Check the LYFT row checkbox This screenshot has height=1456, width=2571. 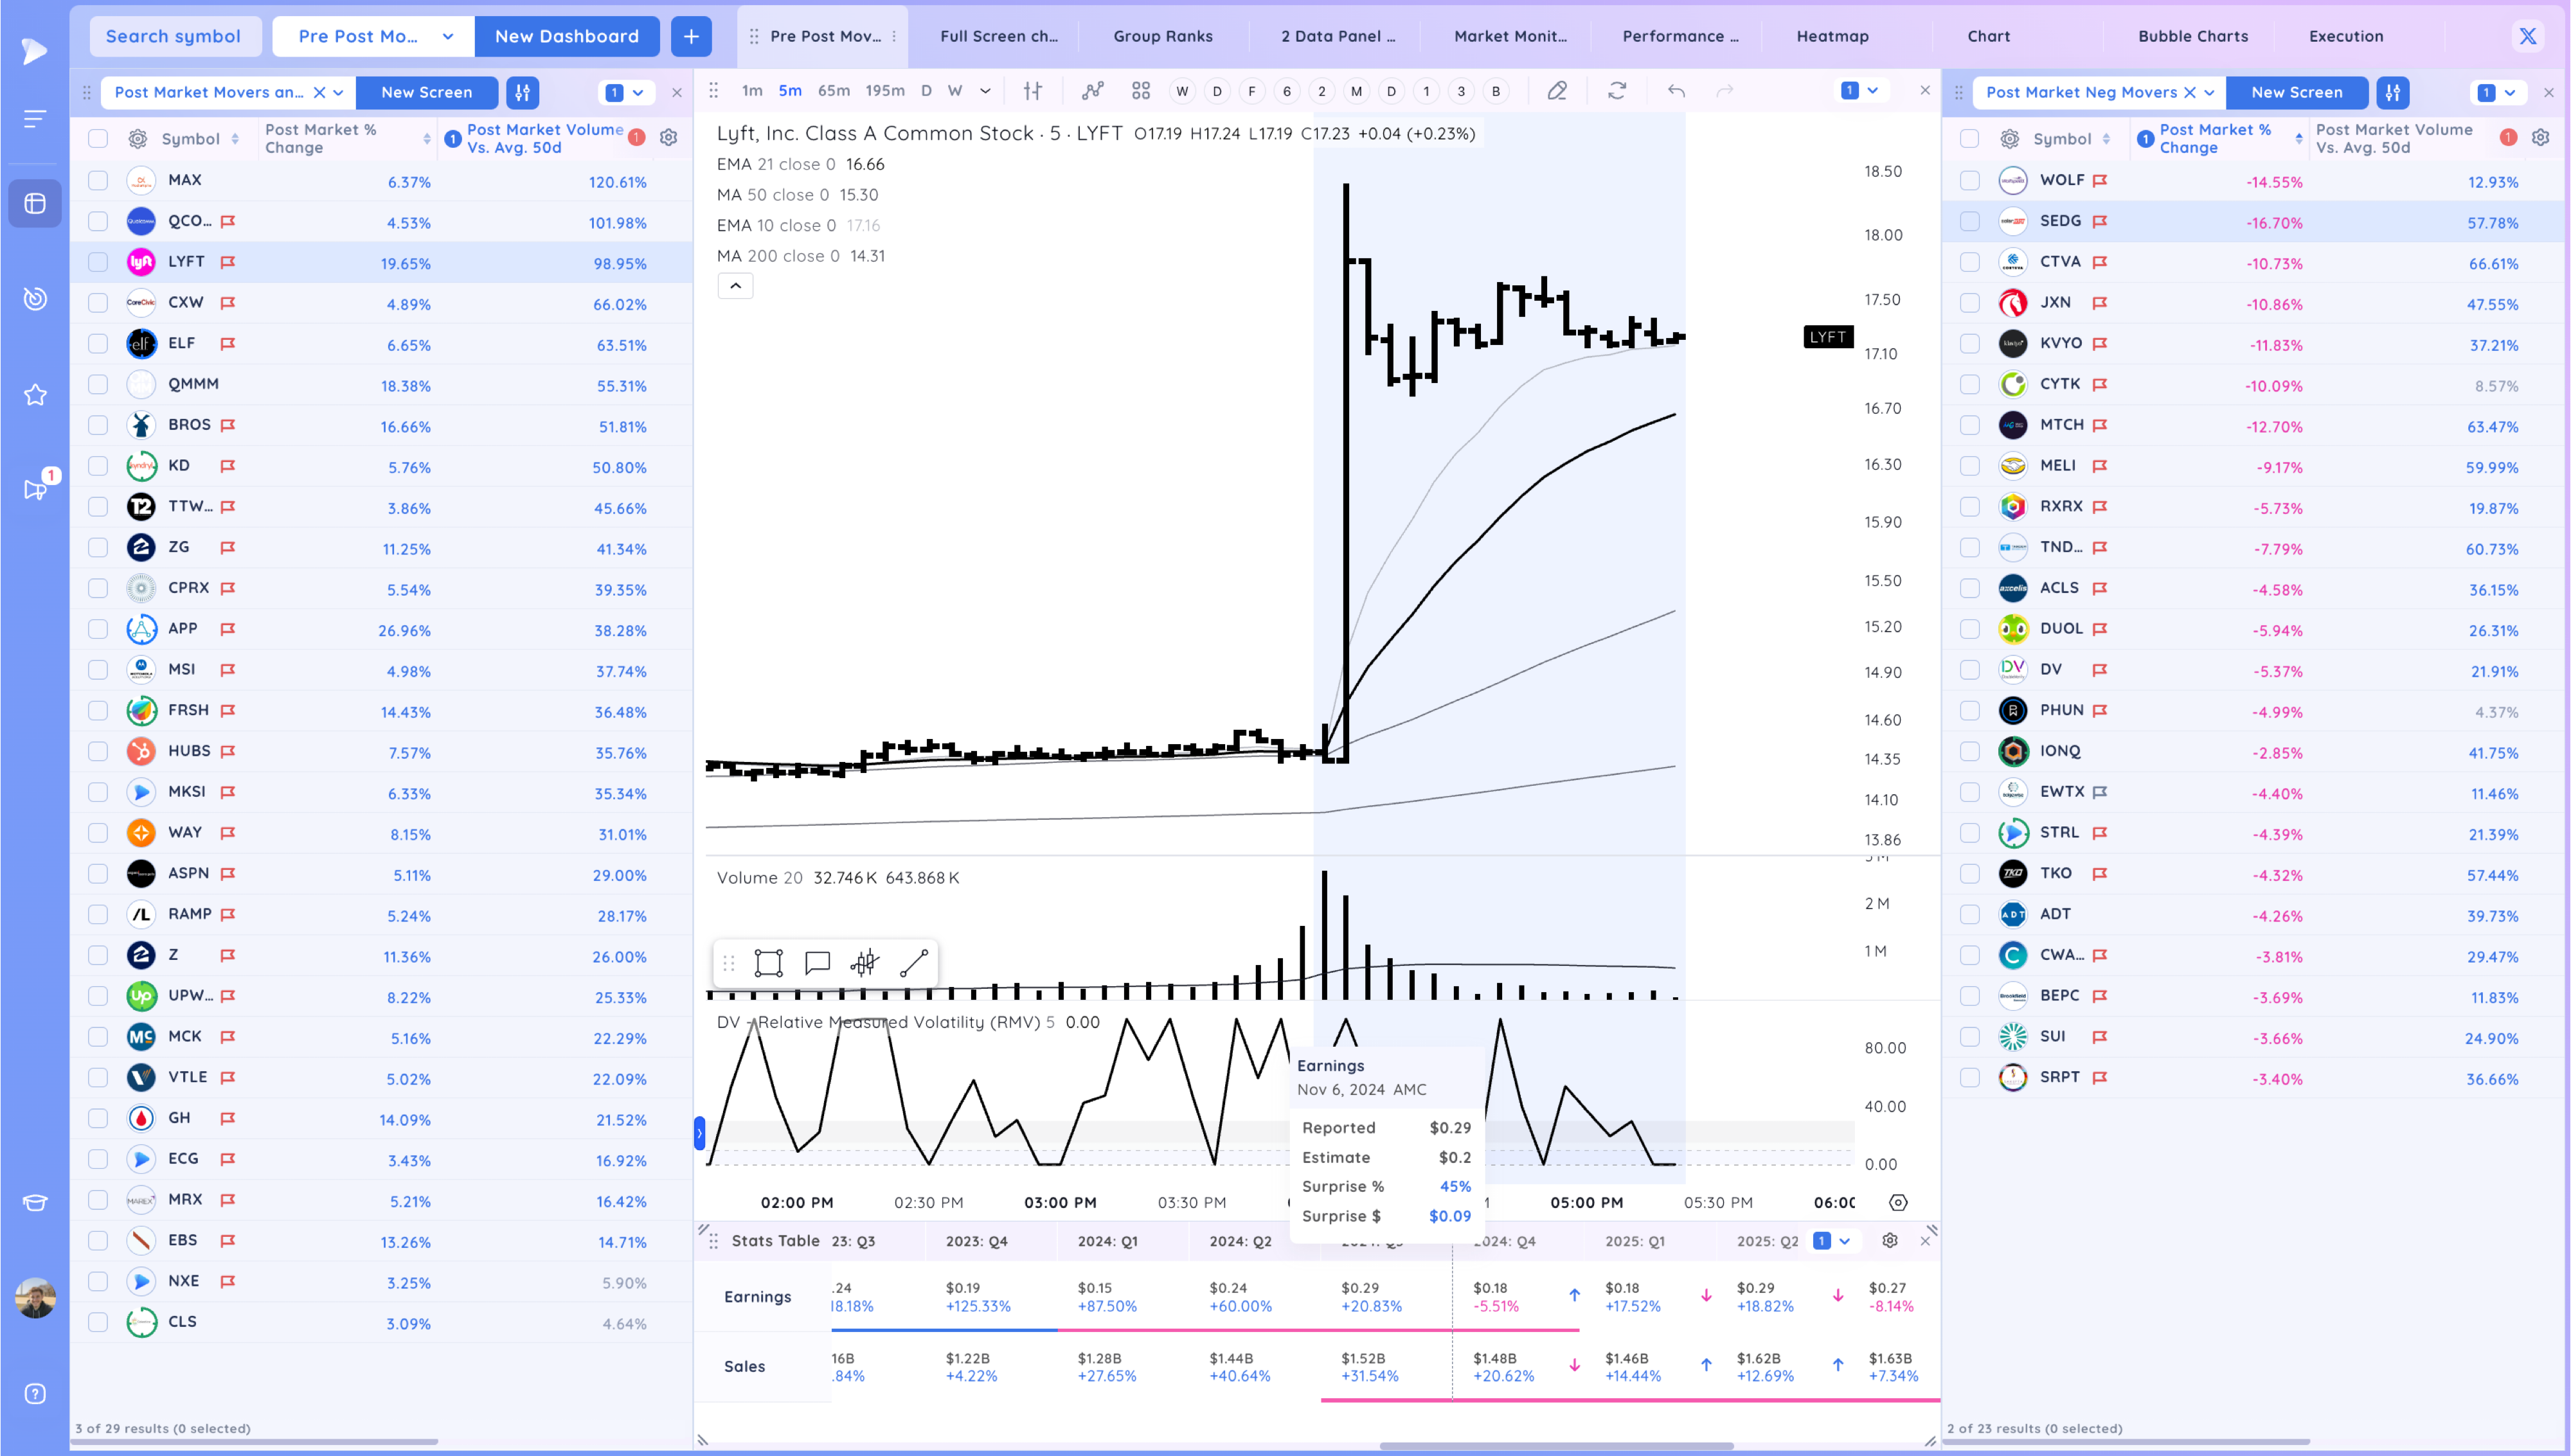coord(98,262)
